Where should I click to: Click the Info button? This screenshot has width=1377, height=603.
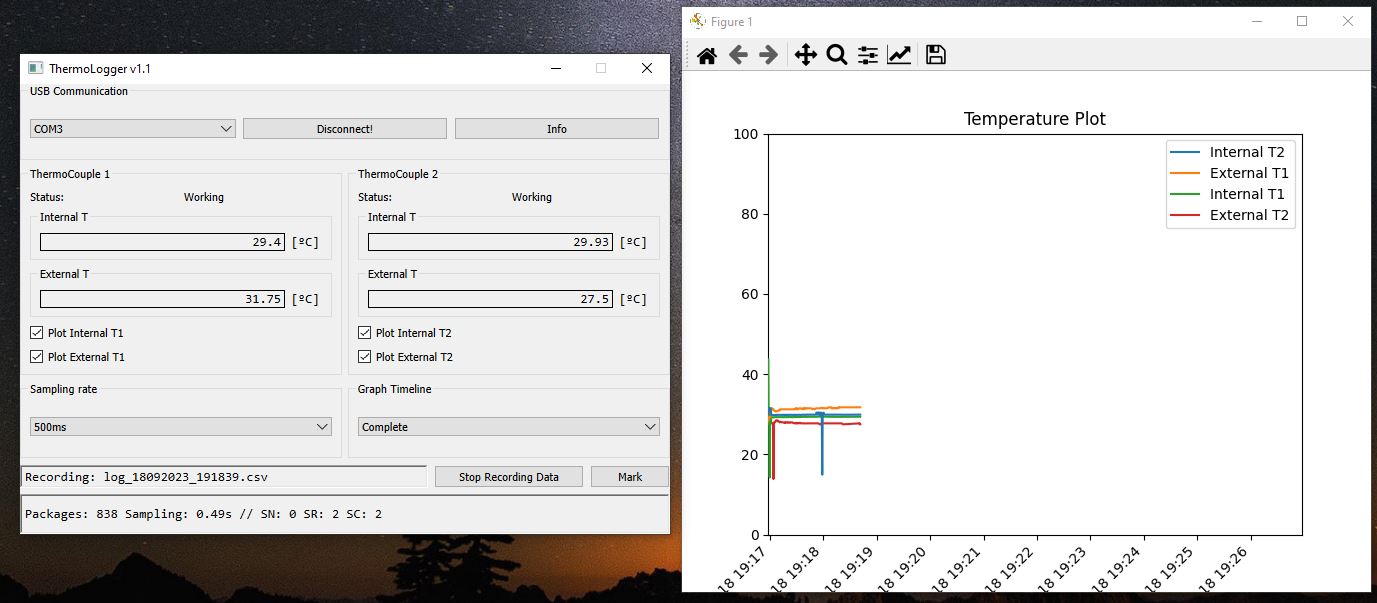pos(557,129)
